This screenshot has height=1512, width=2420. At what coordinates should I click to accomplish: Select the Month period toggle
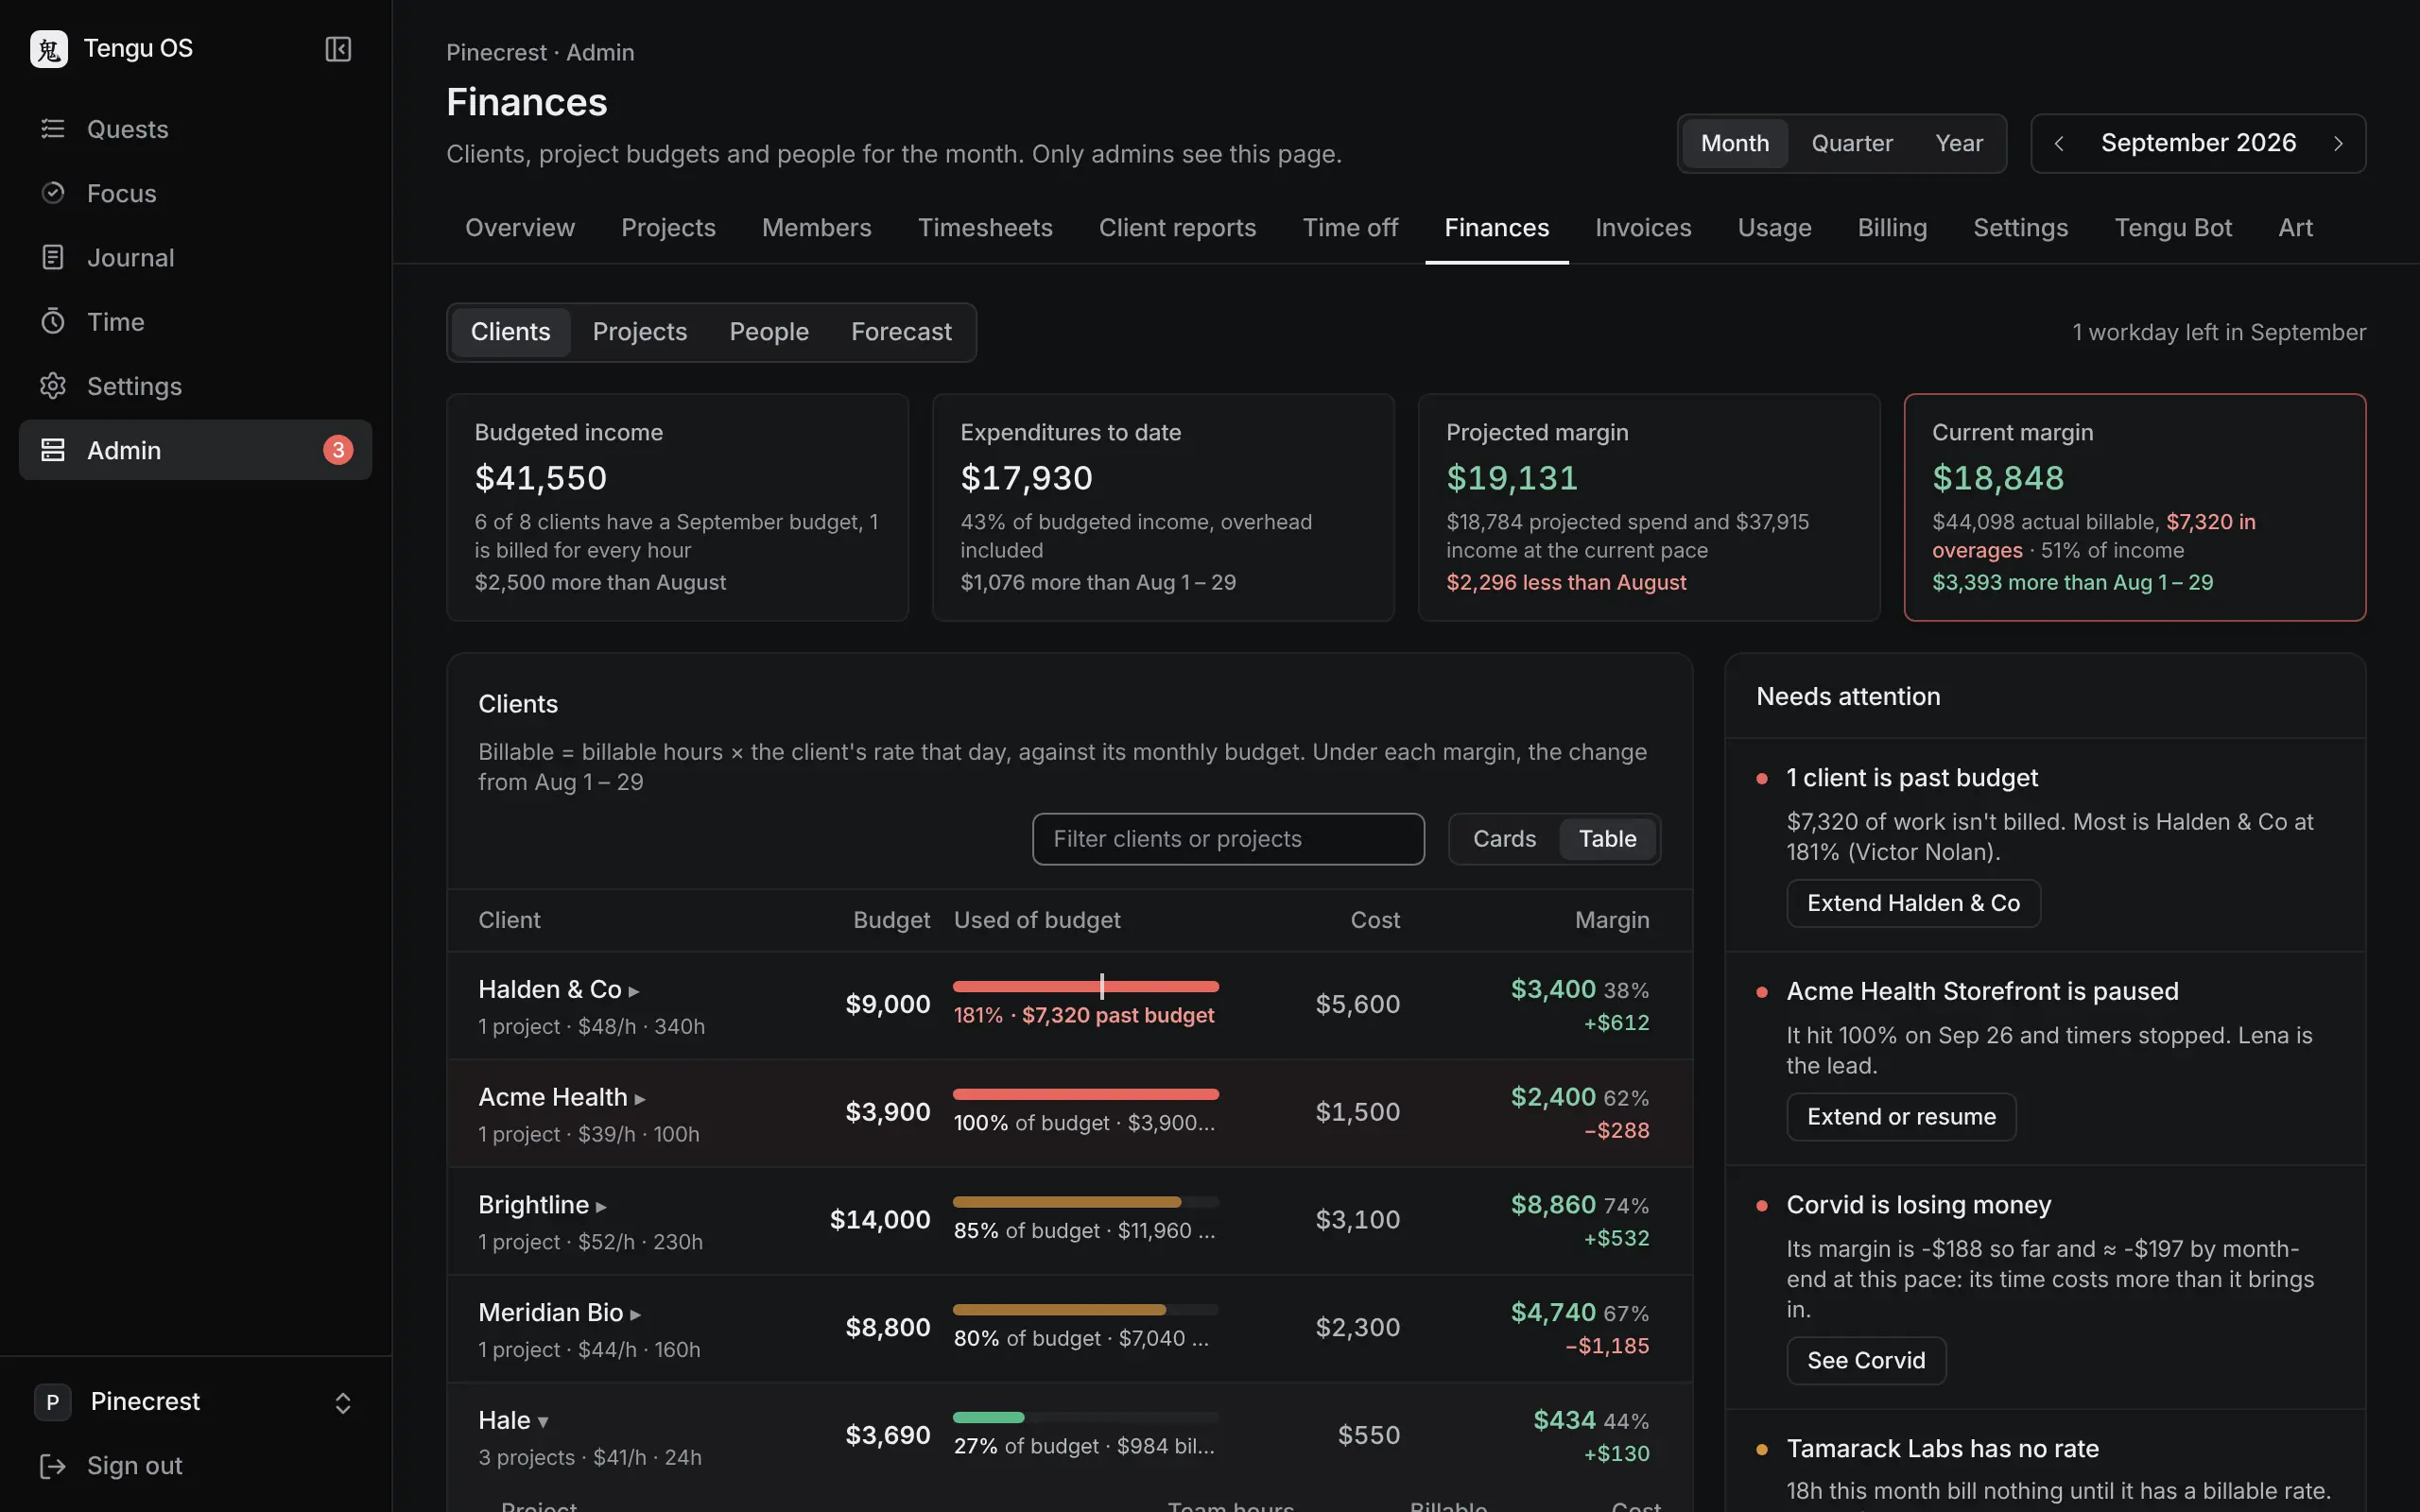pyautogui.click(x=1735, y=143)
